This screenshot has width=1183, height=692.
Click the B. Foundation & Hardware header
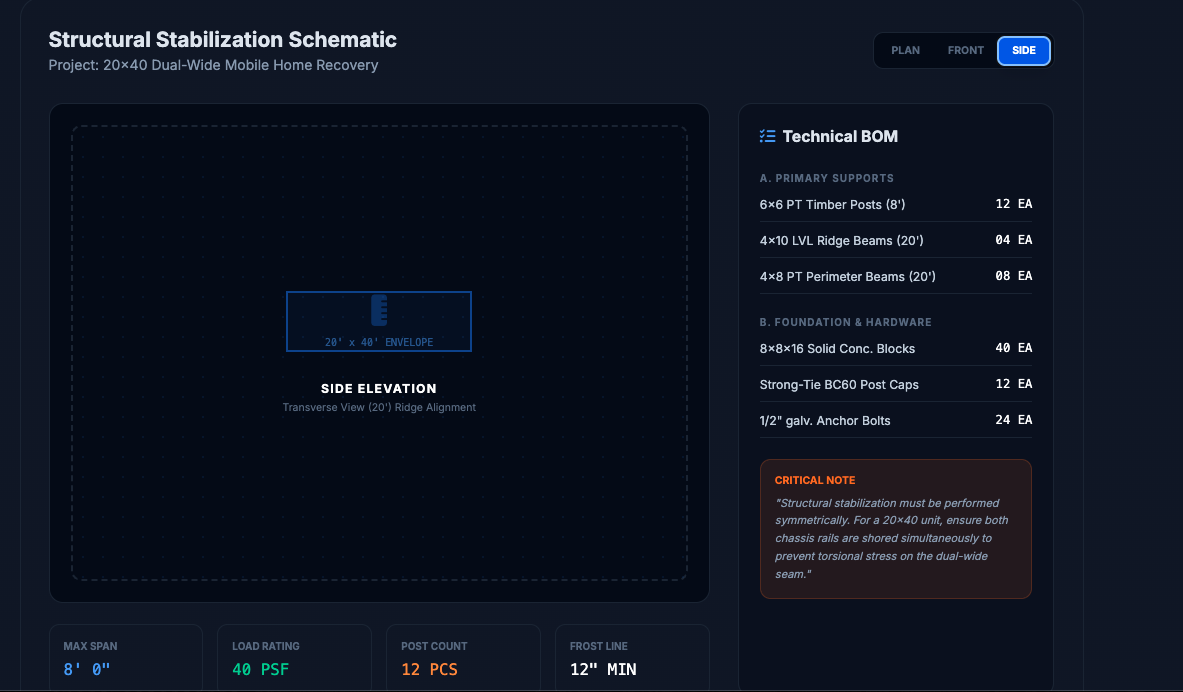tap(845, 322)
